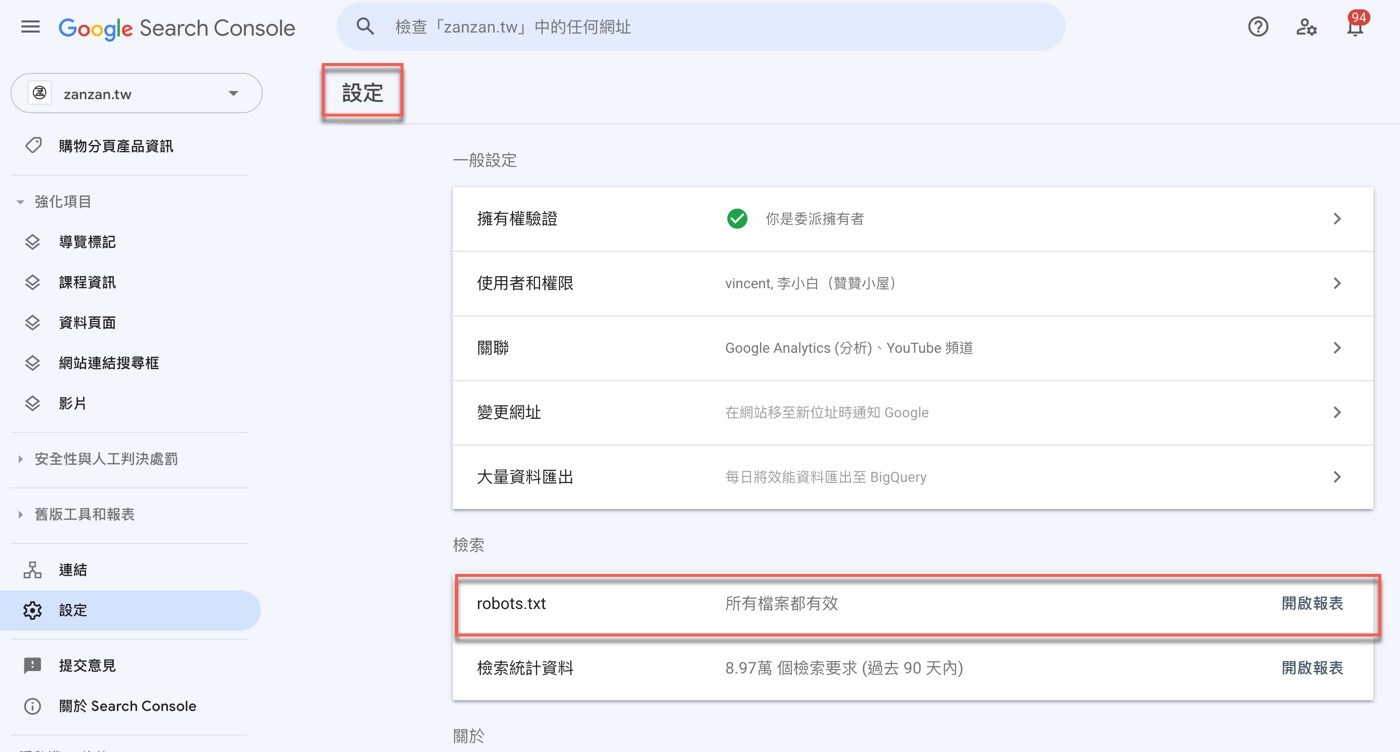
Task: Click '8.97萬 個檢索要求' statistic text
Action: point(844,668)
